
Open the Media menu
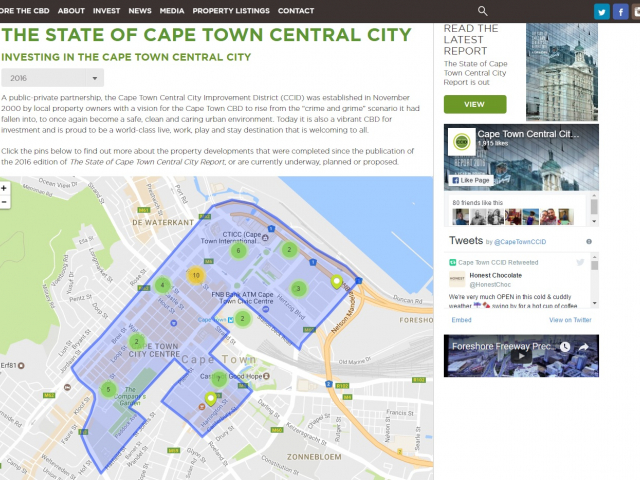point(172,11)
